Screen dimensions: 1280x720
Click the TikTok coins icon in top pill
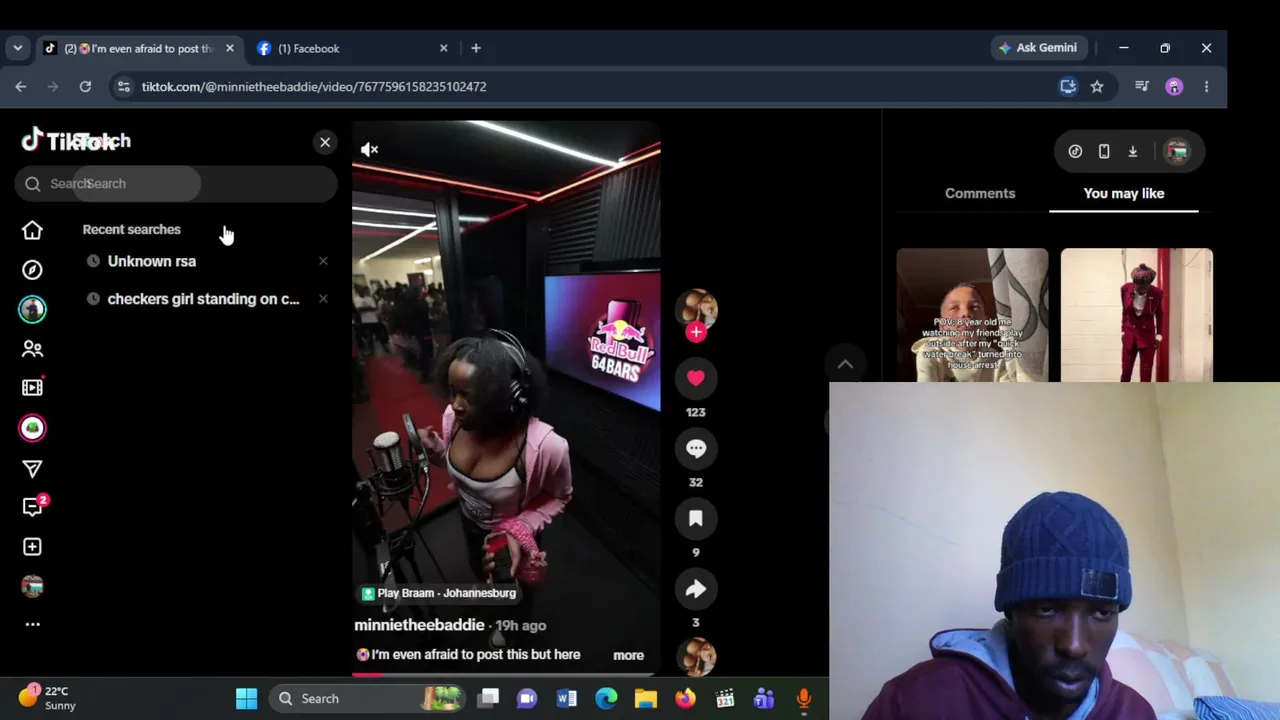tap(1075, 151)
